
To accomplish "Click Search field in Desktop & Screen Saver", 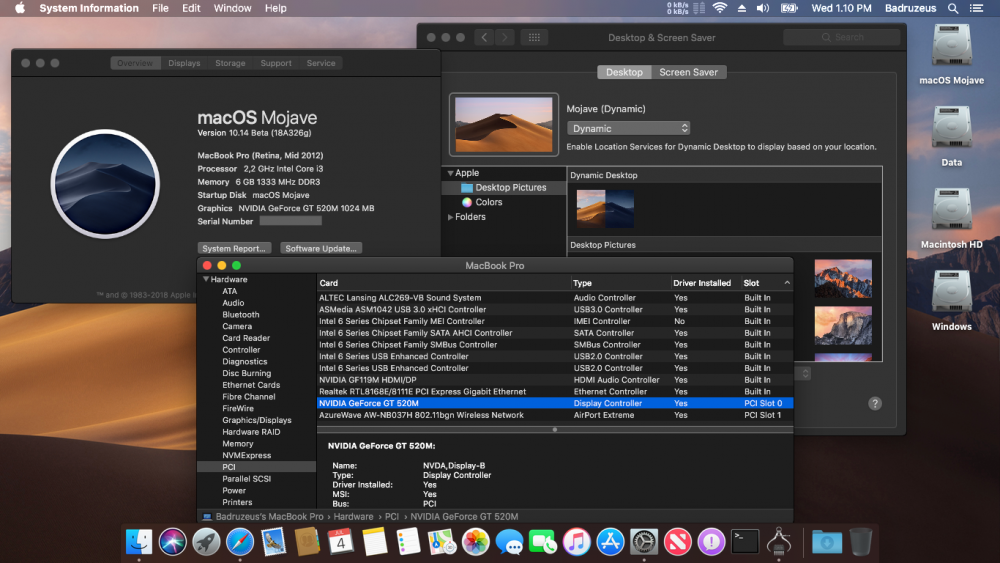I will pos(842,37).
